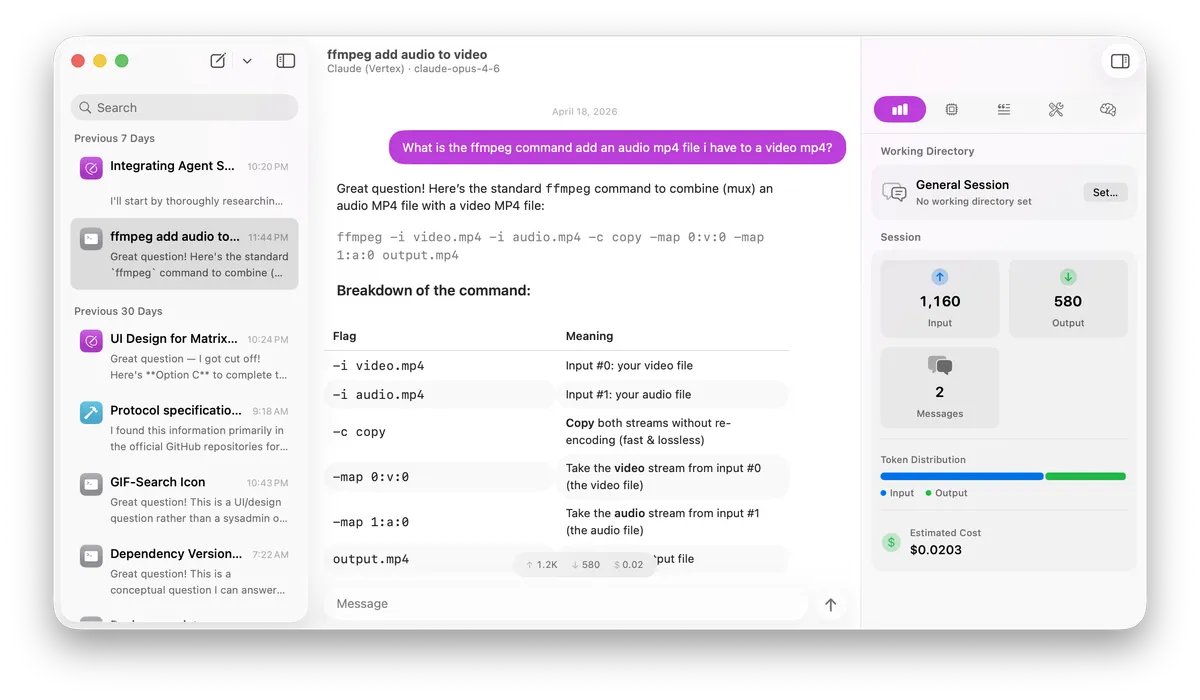Compose a new chat with the pencil icon
Image resolution: width=1200 pixels, height=700 pixels.
(217, 60)
